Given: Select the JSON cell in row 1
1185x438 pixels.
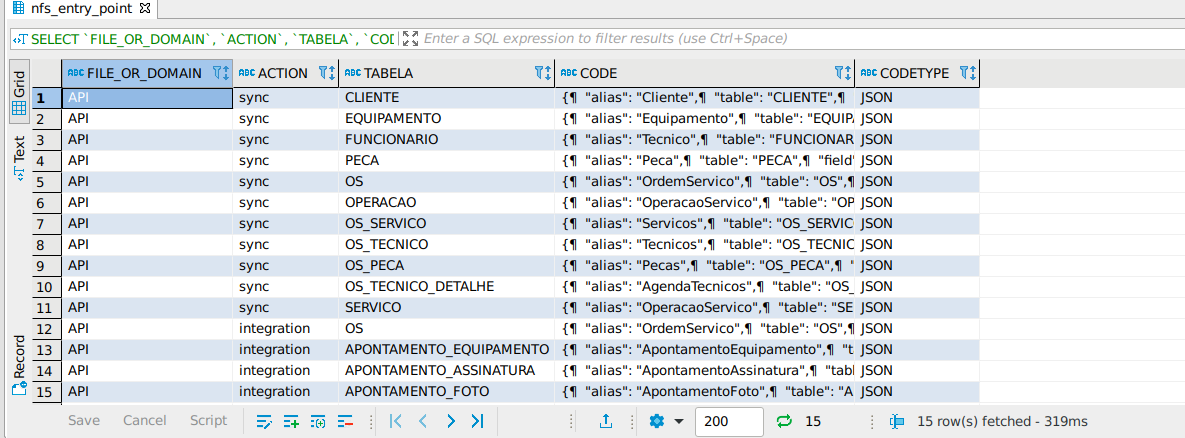Looking at the screenshot, I should [917, 97].
